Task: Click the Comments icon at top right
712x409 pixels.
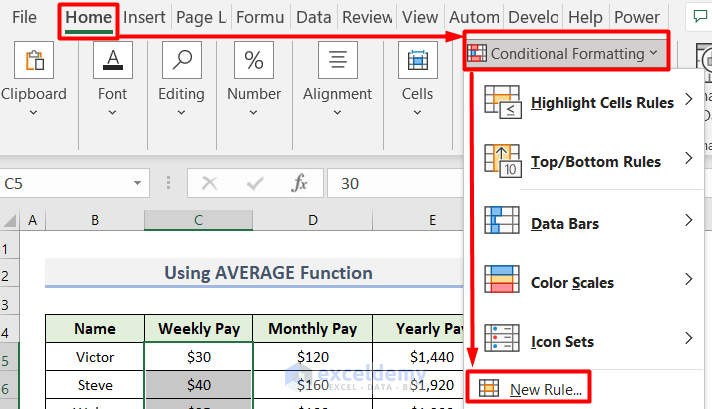Action: click(x=699, y=17)
